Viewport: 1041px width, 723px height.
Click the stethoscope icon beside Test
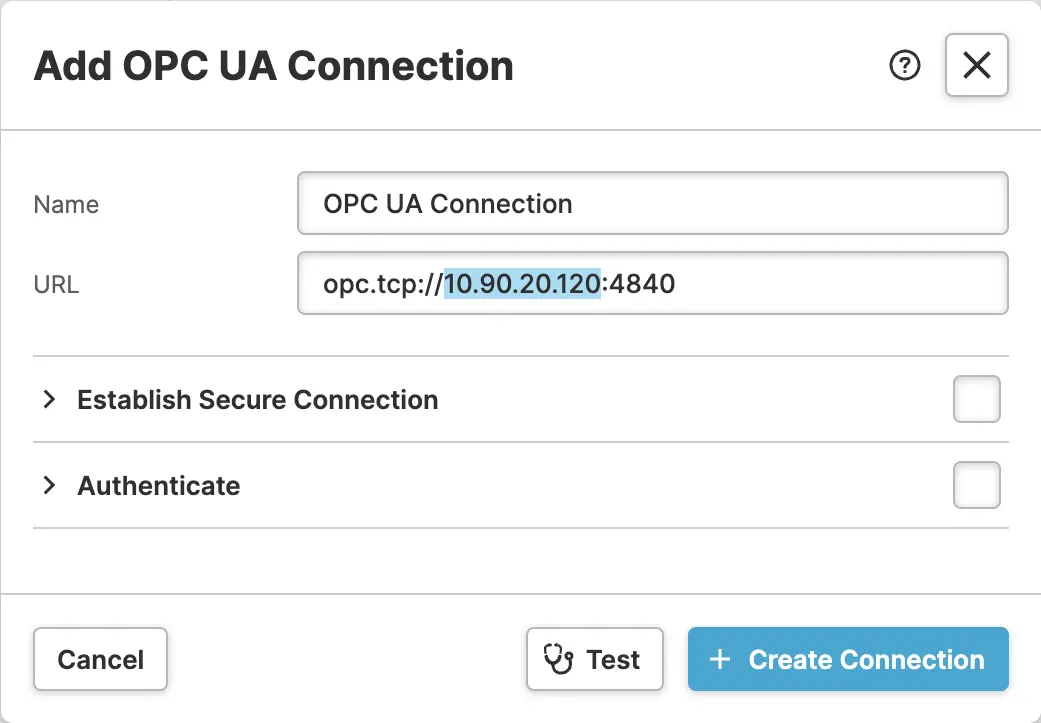558,659
